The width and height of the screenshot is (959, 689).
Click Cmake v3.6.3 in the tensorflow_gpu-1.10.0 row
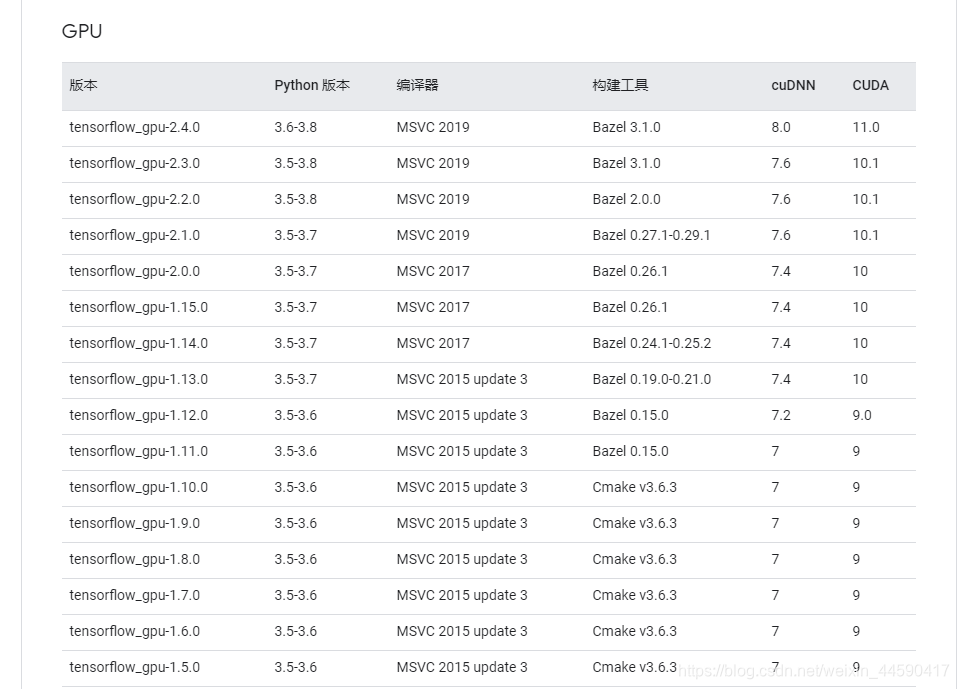click(634, 488)
